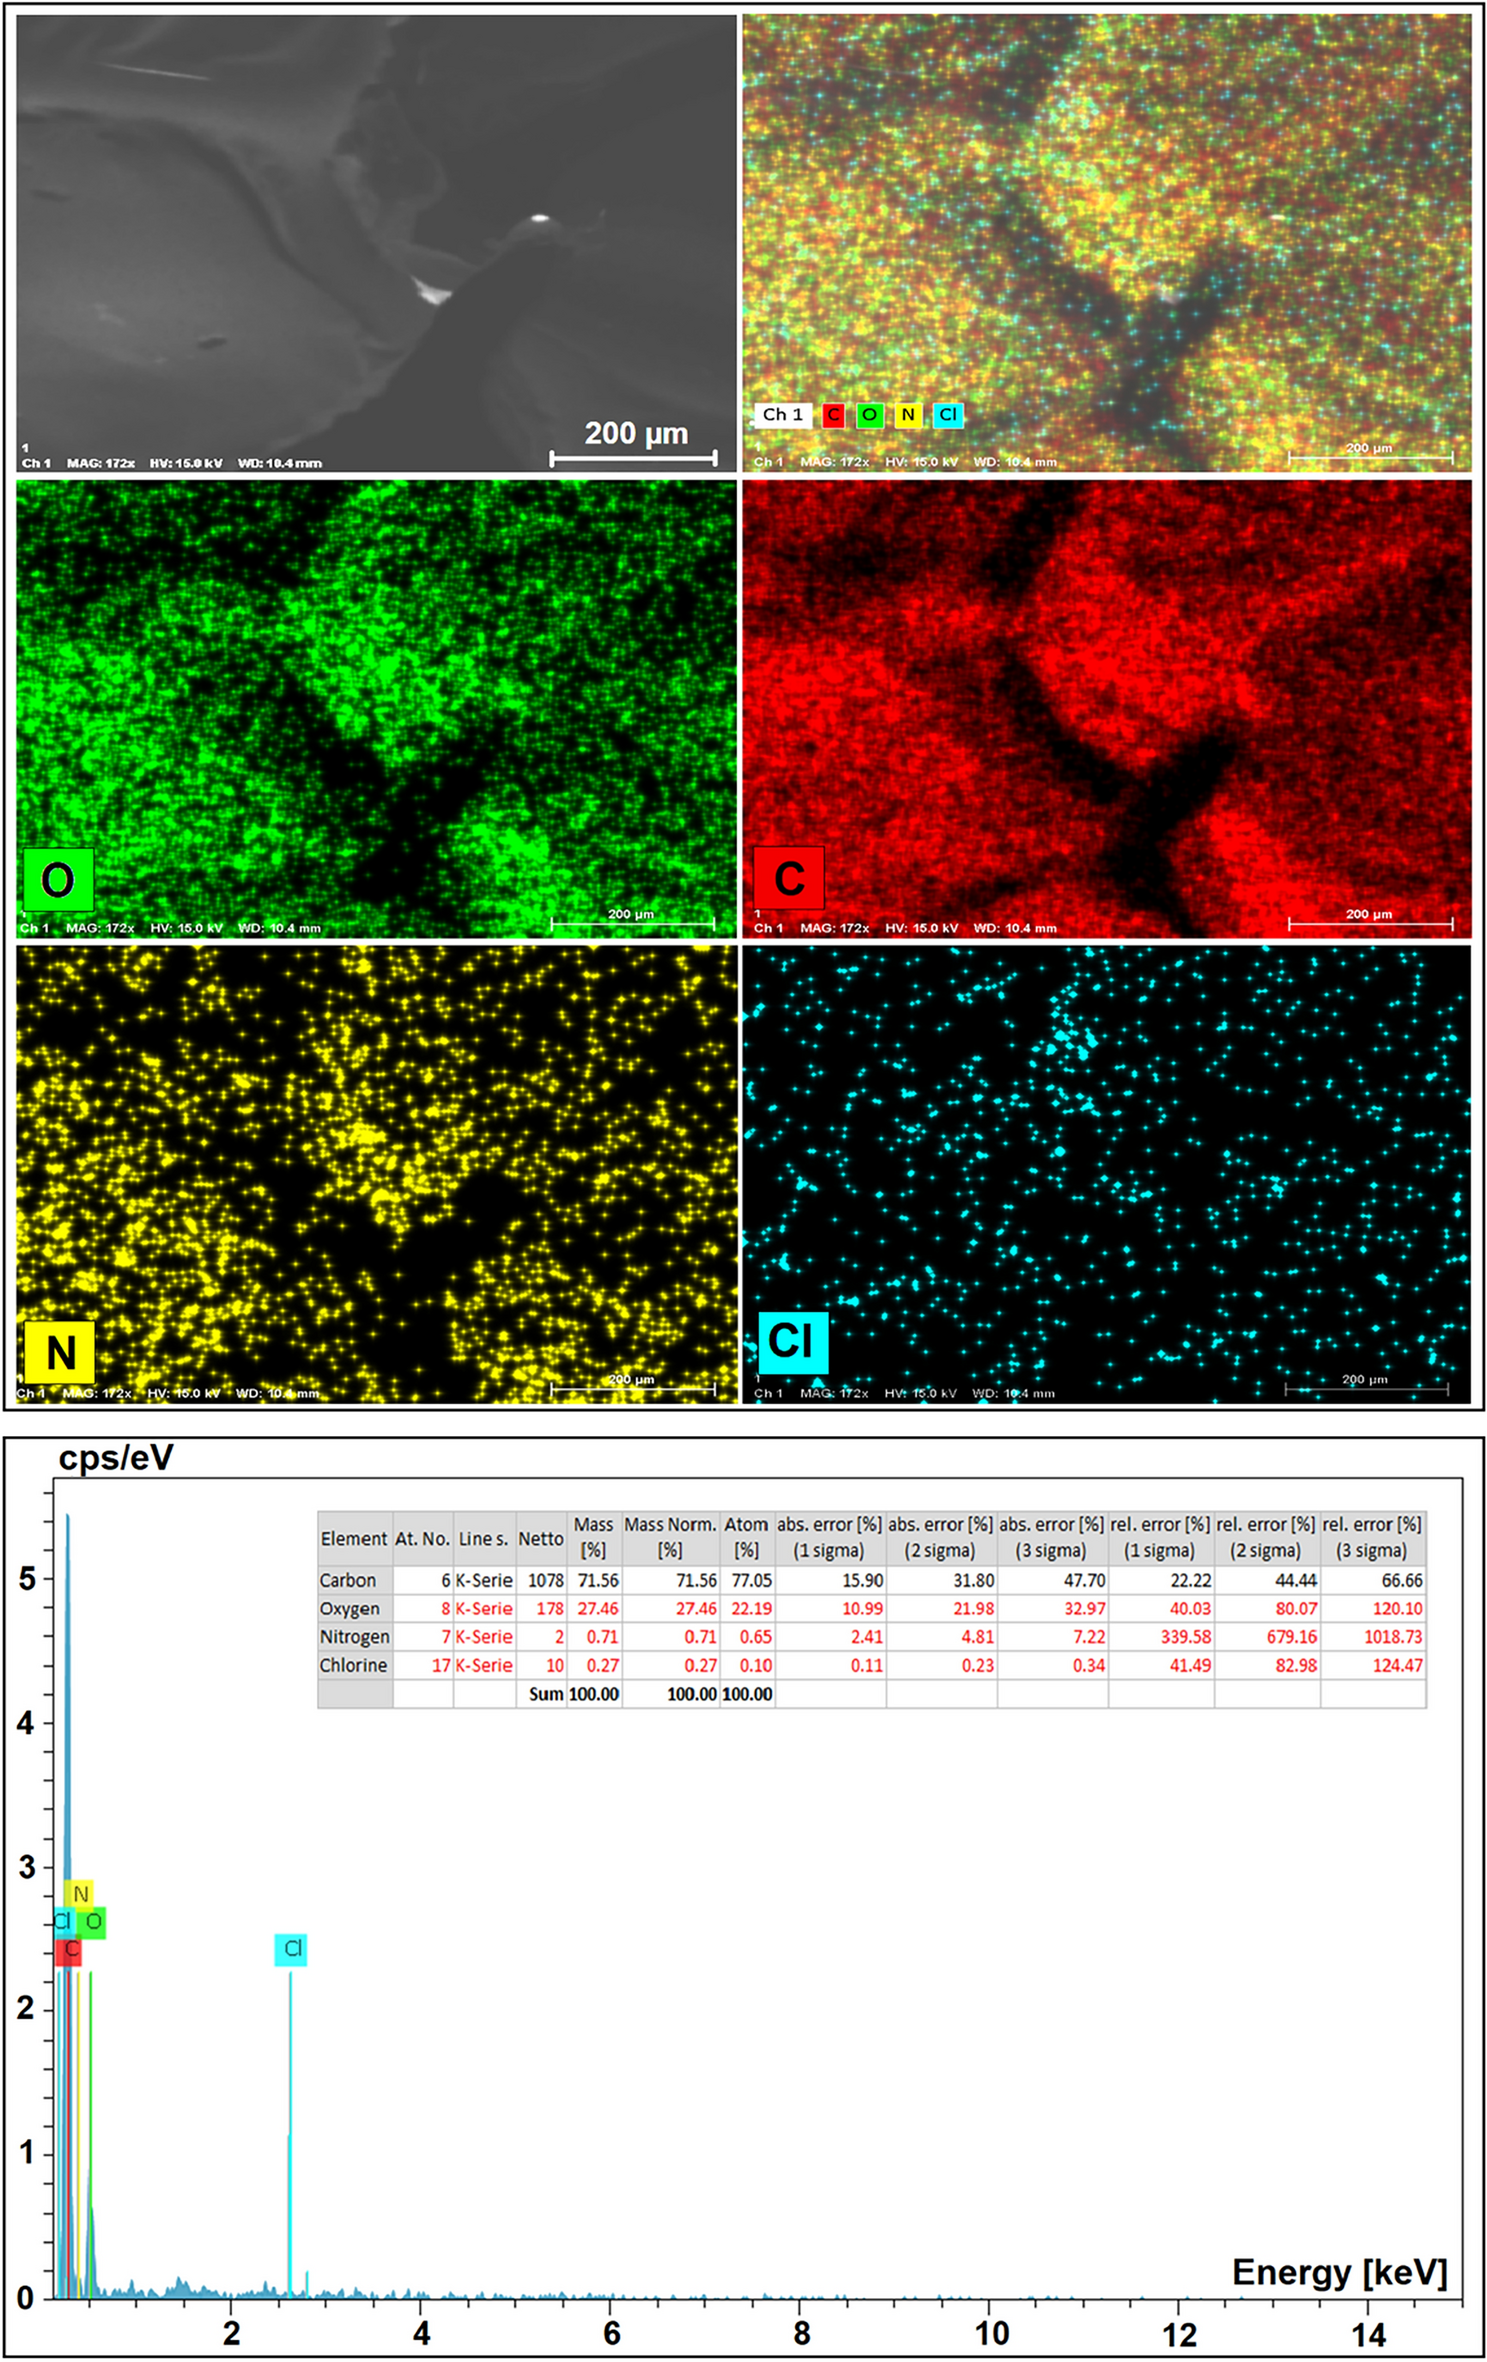Click the yellow N peak marker in spectrum
Screen dimensions: 1487x2362
click(80, 1893)
